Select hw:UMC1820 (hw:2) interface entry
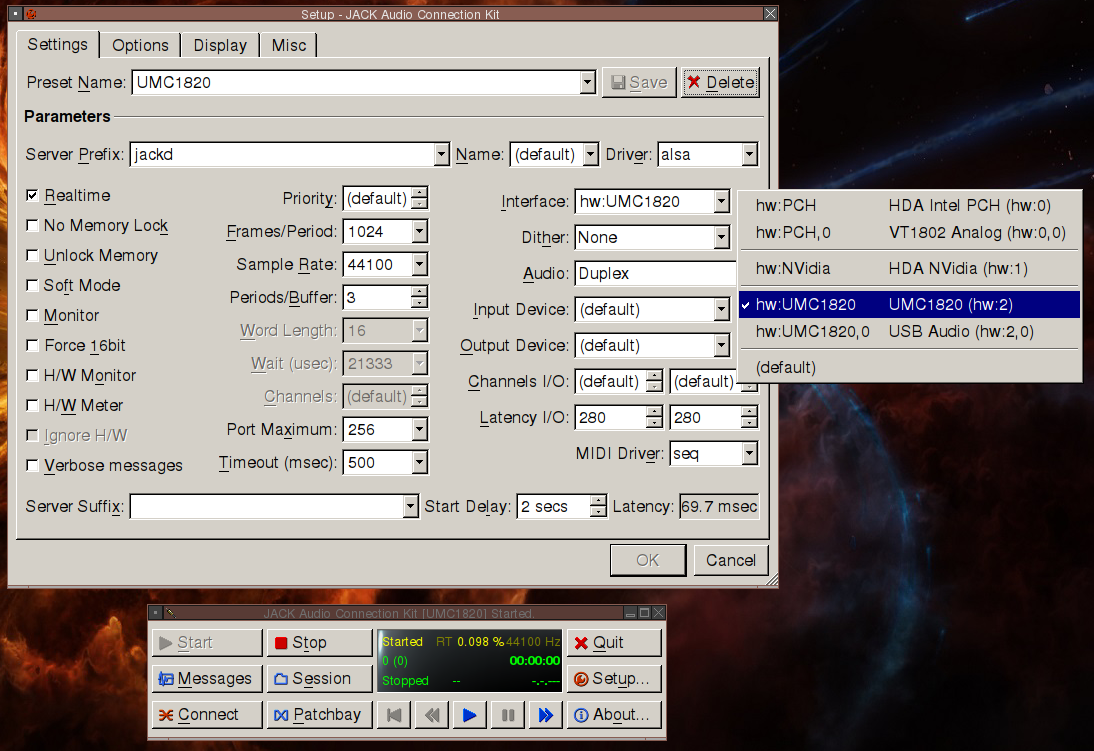The height and width of the screenshot is (751, 1094). (909, 304)
